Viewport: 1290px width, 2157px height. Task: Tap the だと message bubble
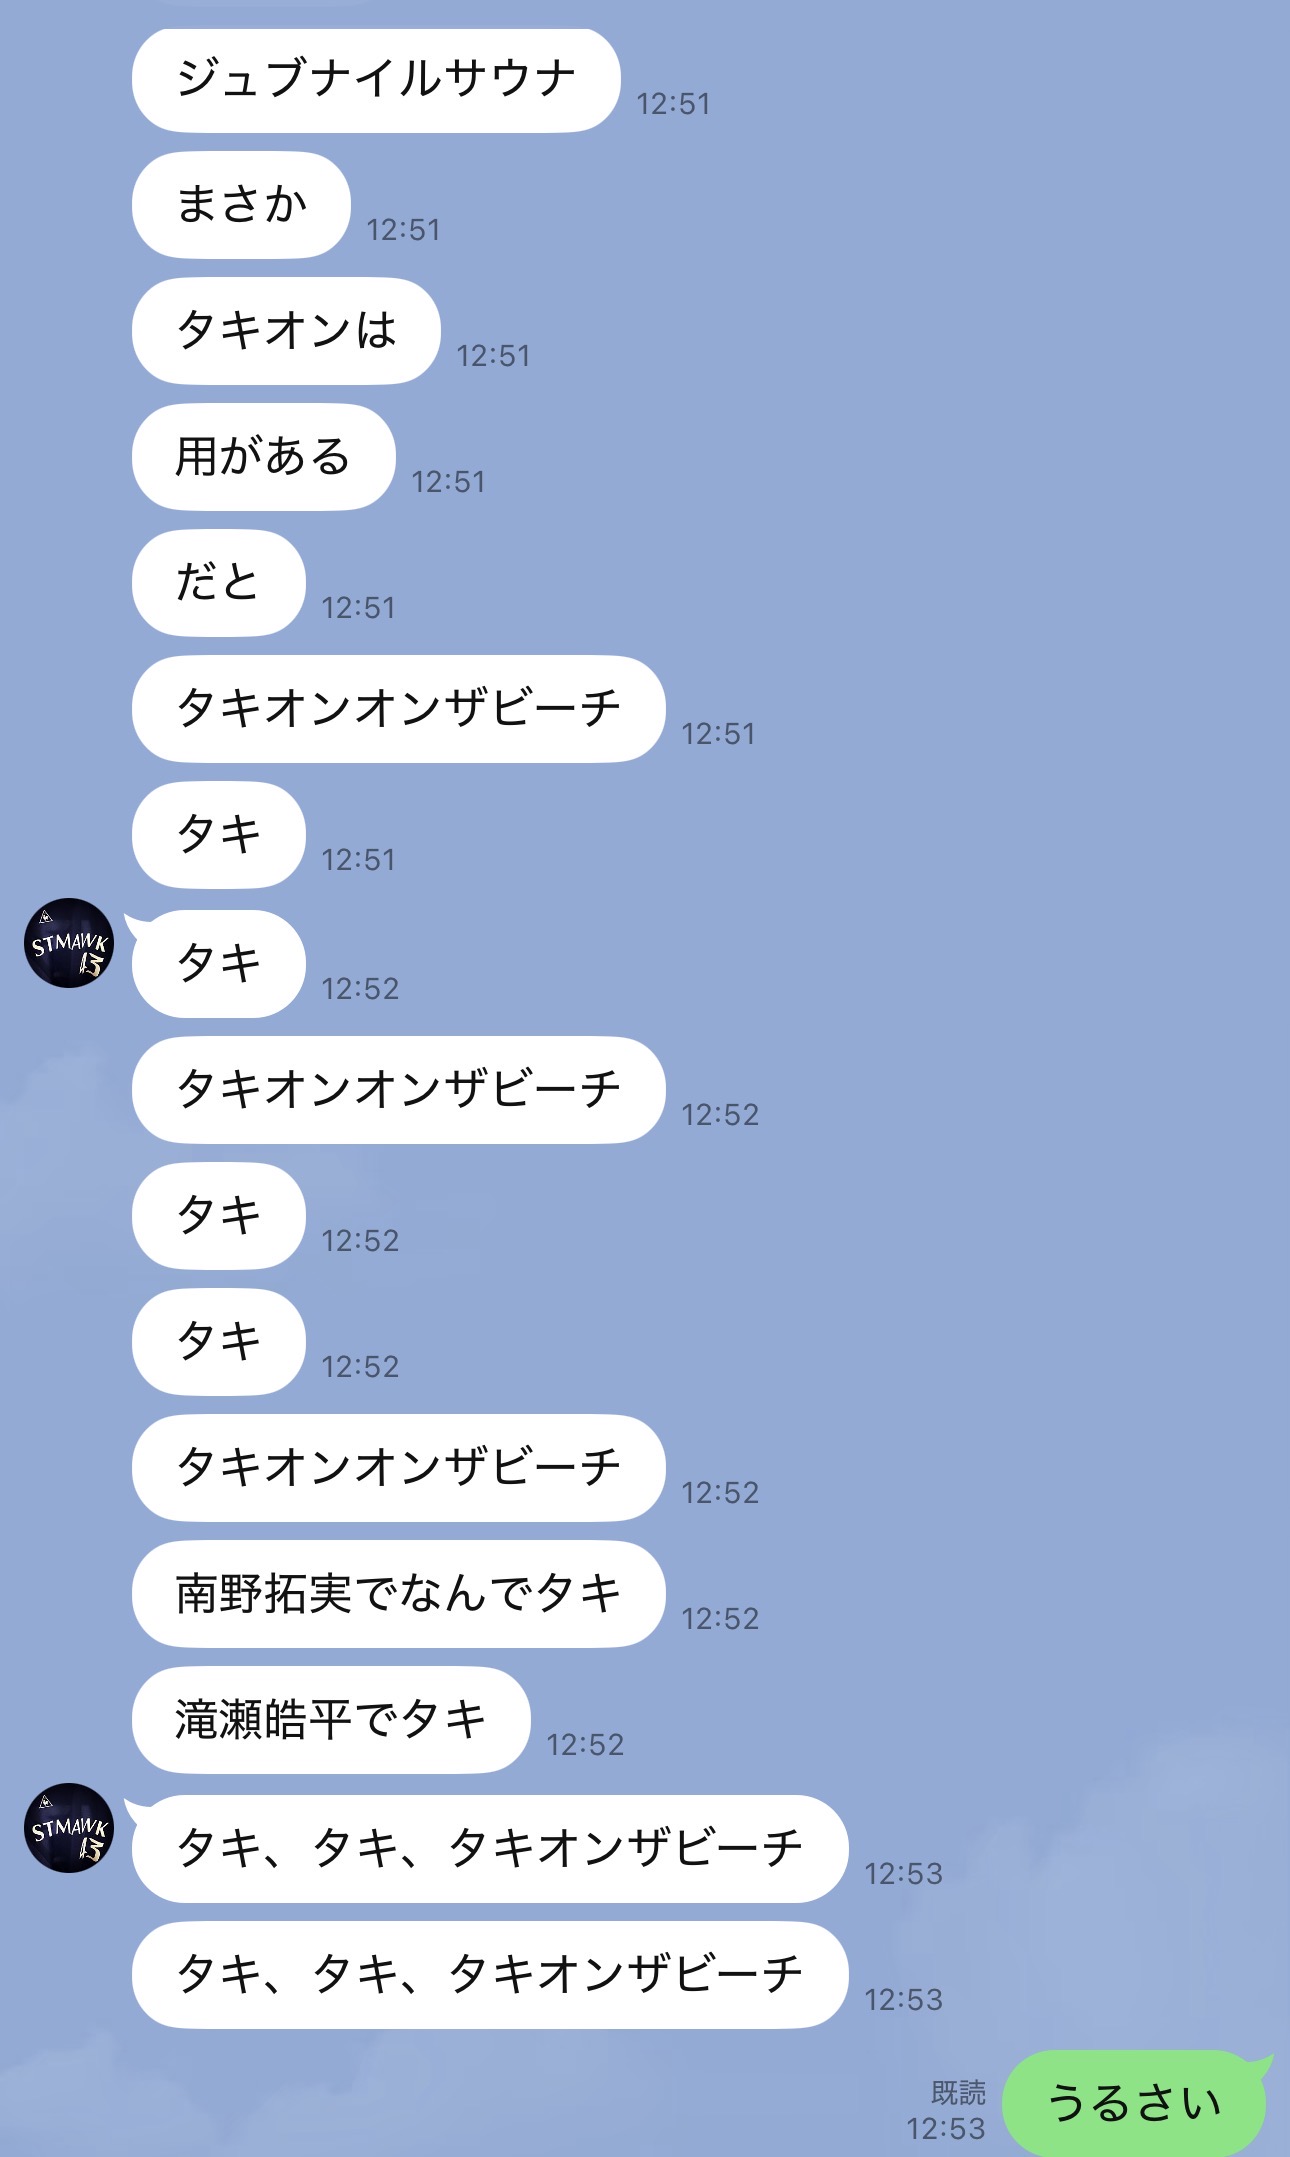click(218, 583)
